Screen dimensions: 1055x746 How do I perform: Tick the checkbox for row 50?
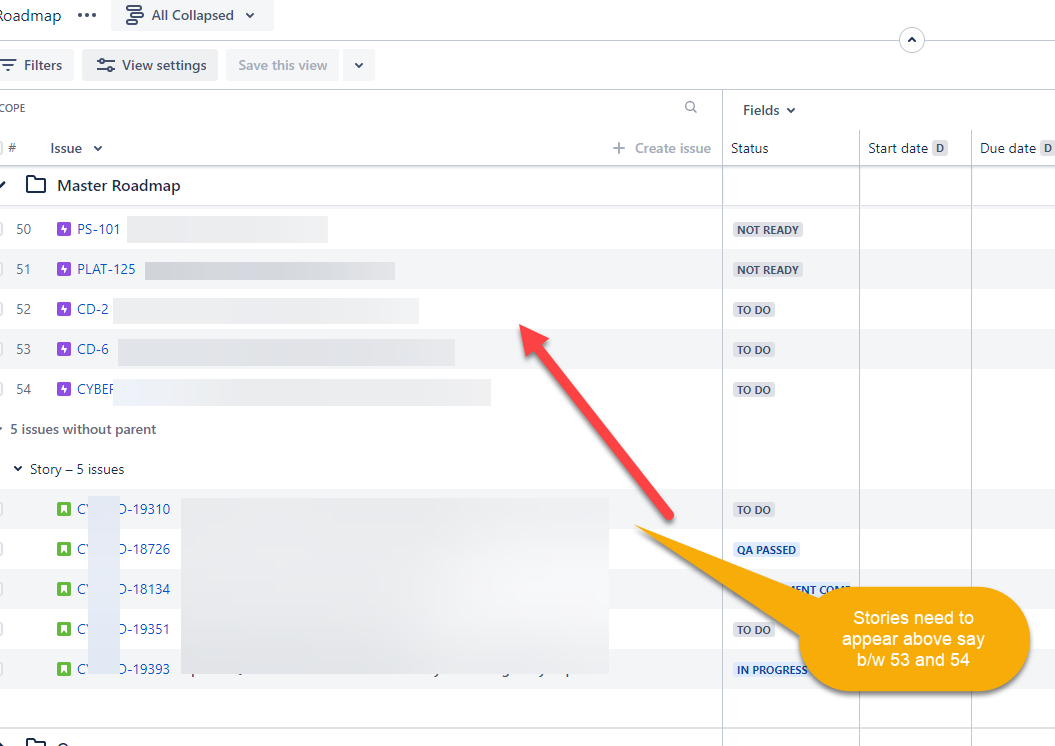0,229
